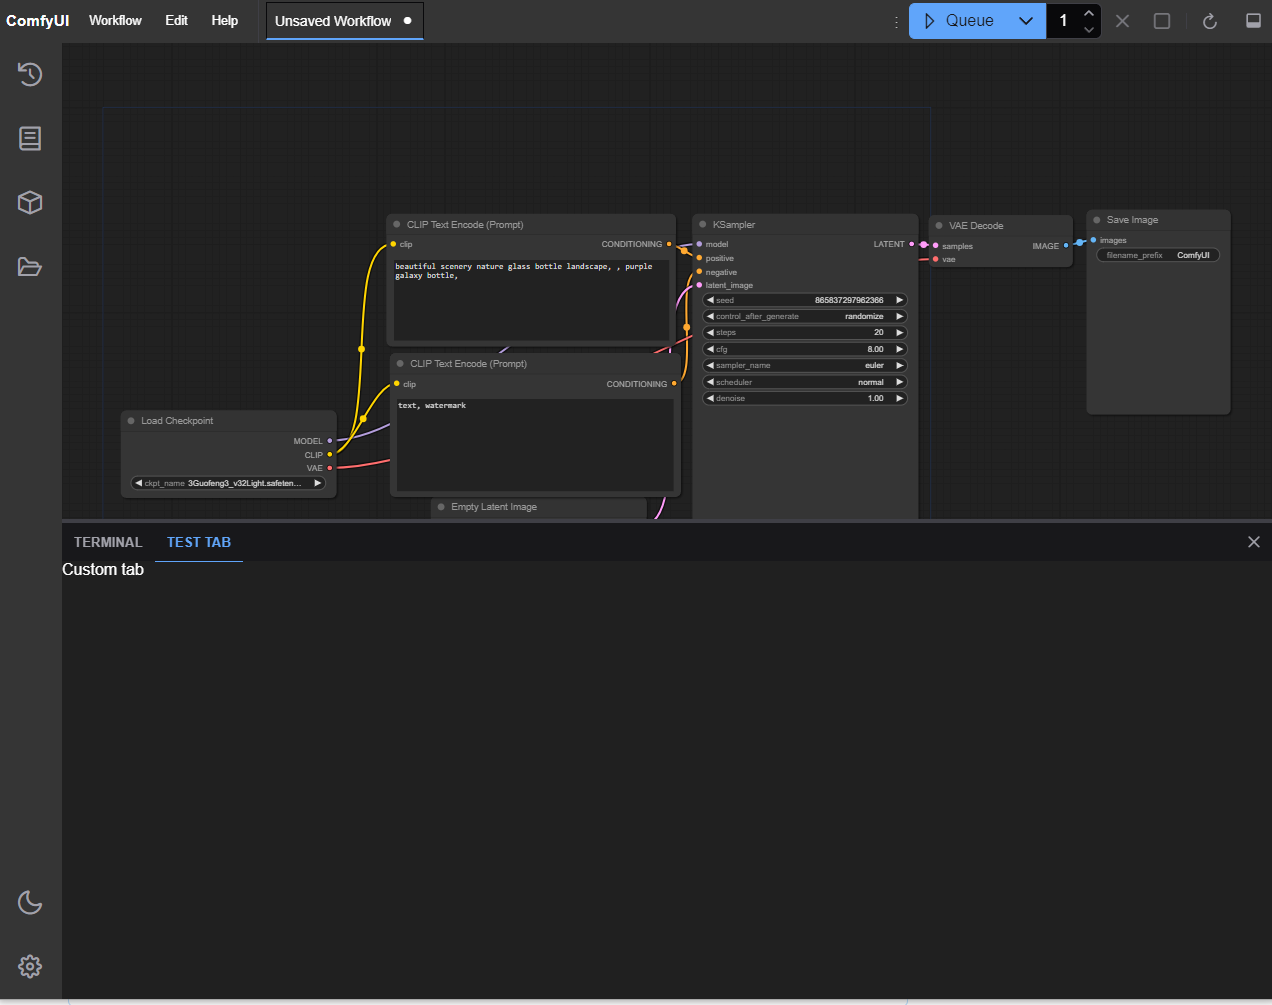
Task: Close the bottom panel with its X button
Action: (1254, 542)
